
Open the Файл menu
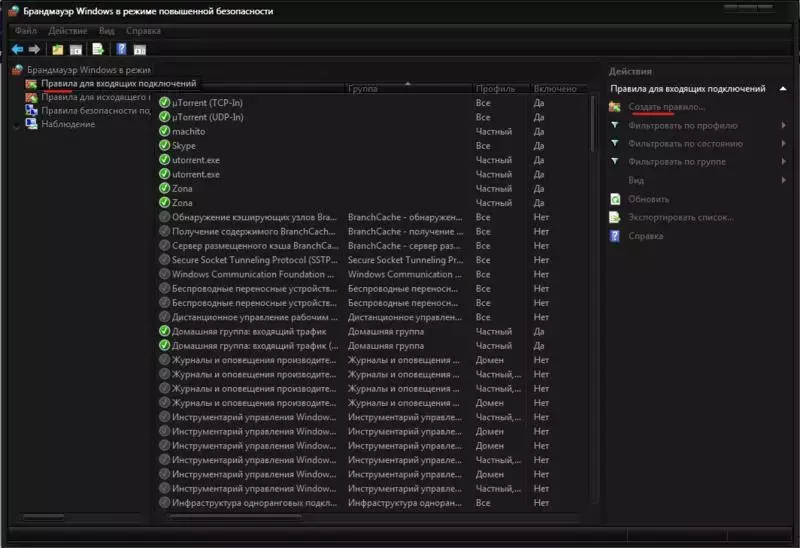coord(26,31)
